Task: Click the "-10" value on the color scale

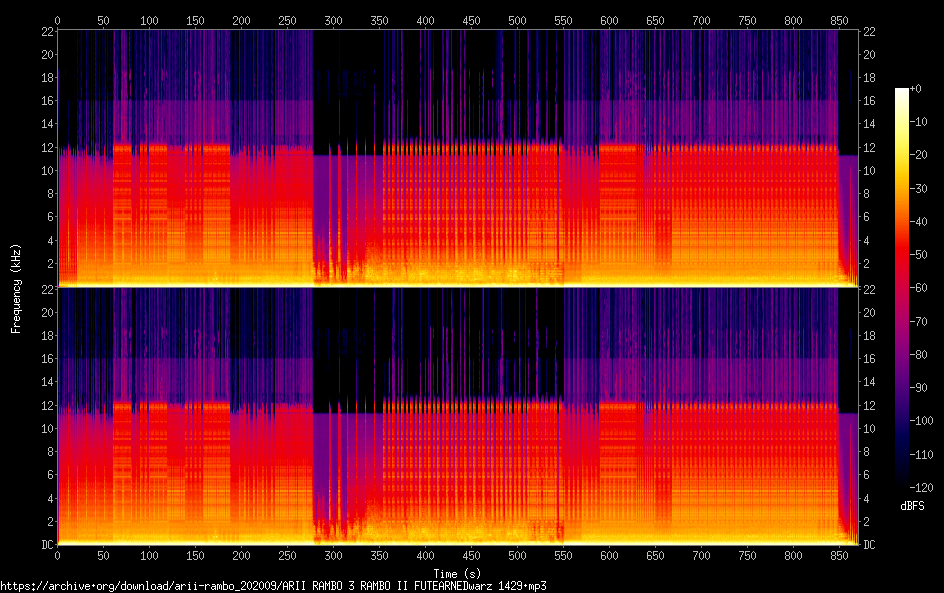Action: [x=919, y=122]
